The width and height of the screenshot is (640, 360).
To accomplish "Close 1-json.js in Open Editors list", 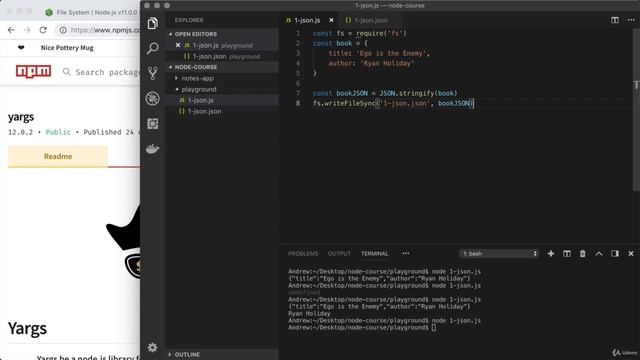I will pos(178,45).
